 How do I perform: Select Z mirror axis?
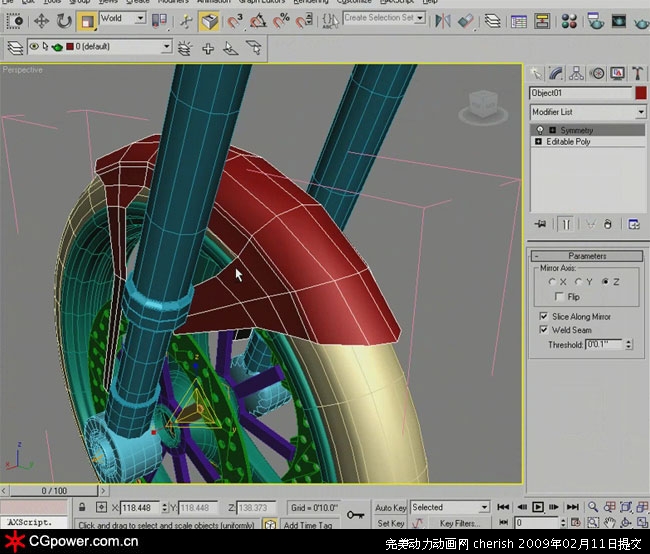(605, 282)
